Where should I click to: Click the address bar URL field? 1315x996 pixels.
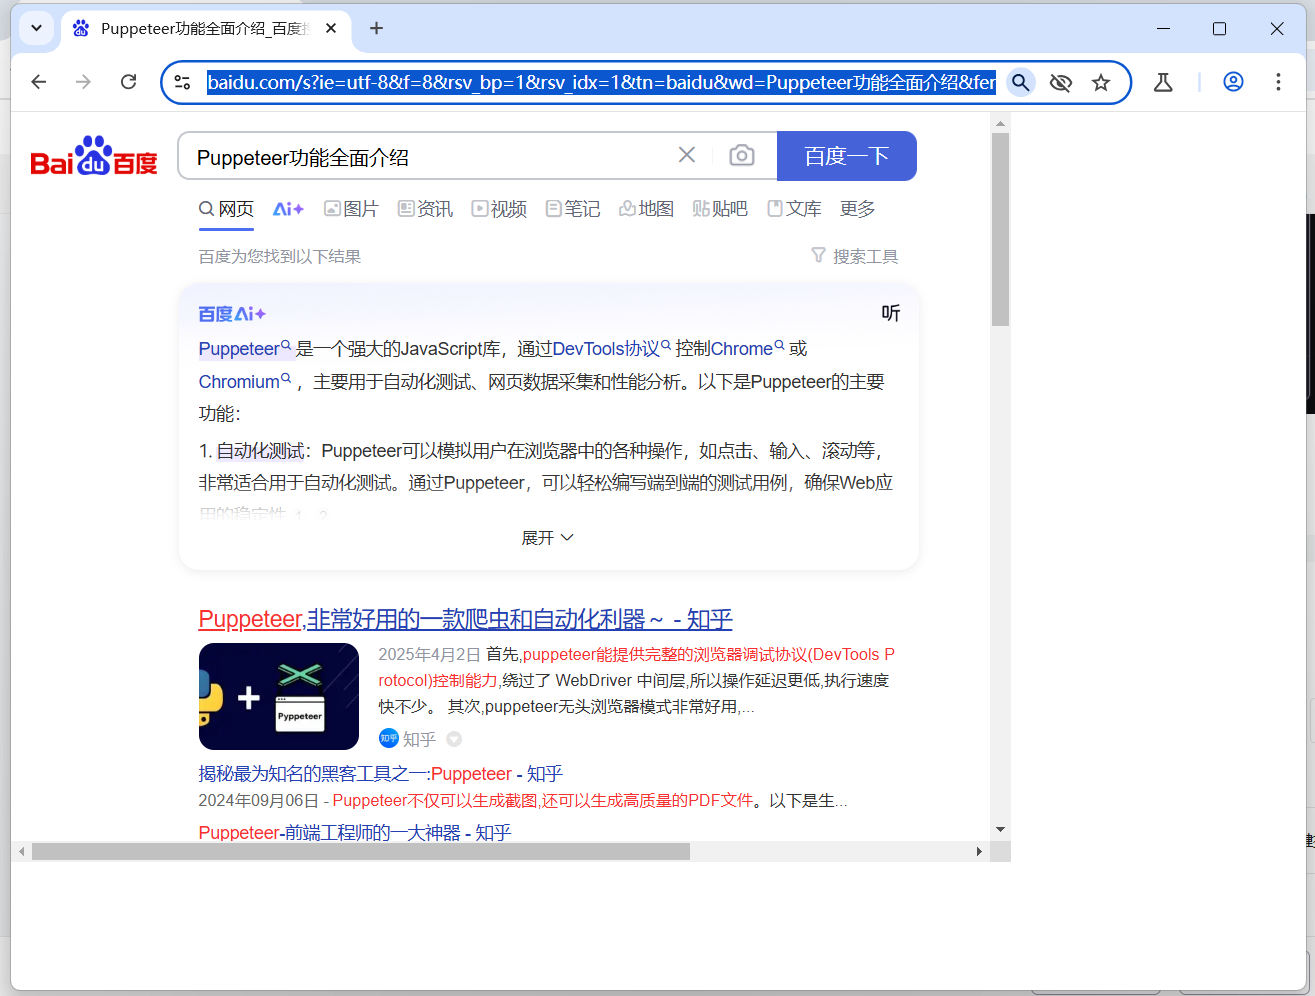point(601,82)
